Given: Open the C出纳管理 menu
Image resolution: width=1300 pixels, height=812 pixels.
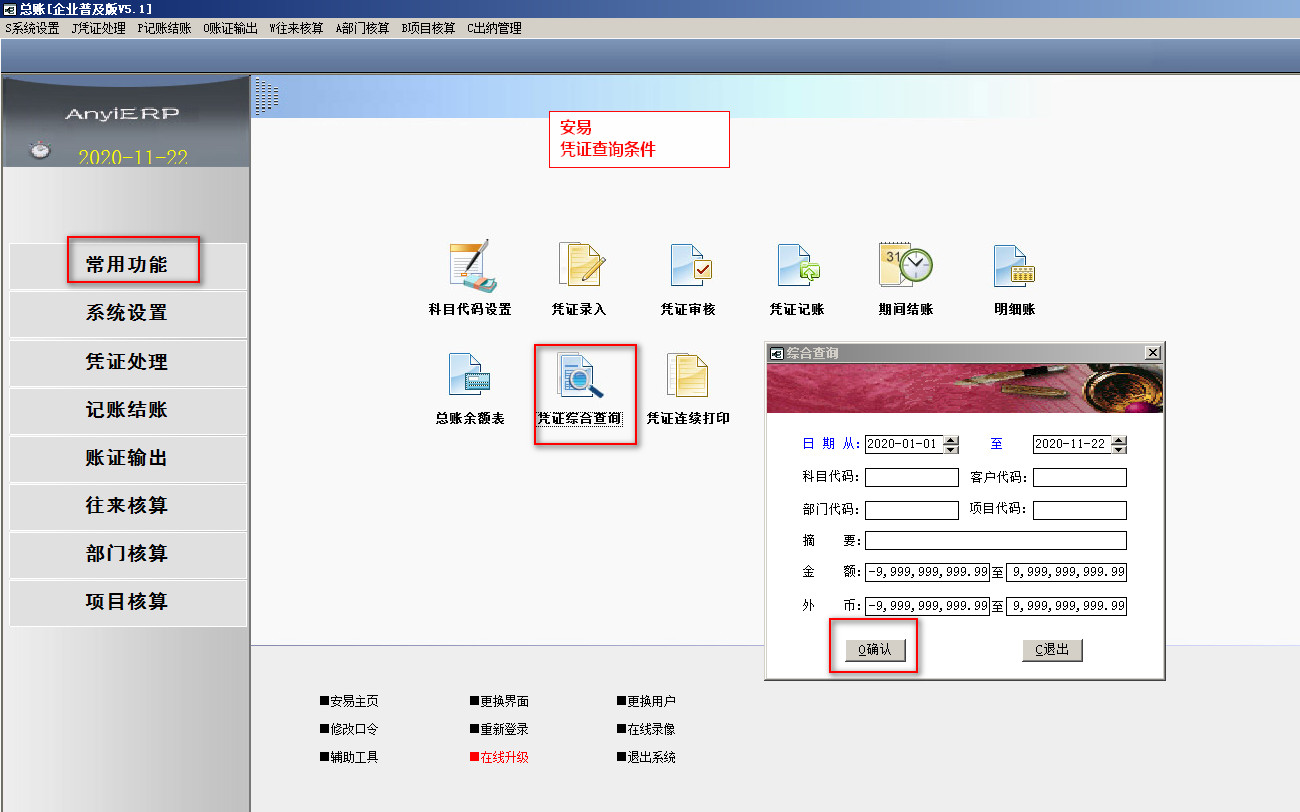Looking at the screenshot, I should point(494,29).
